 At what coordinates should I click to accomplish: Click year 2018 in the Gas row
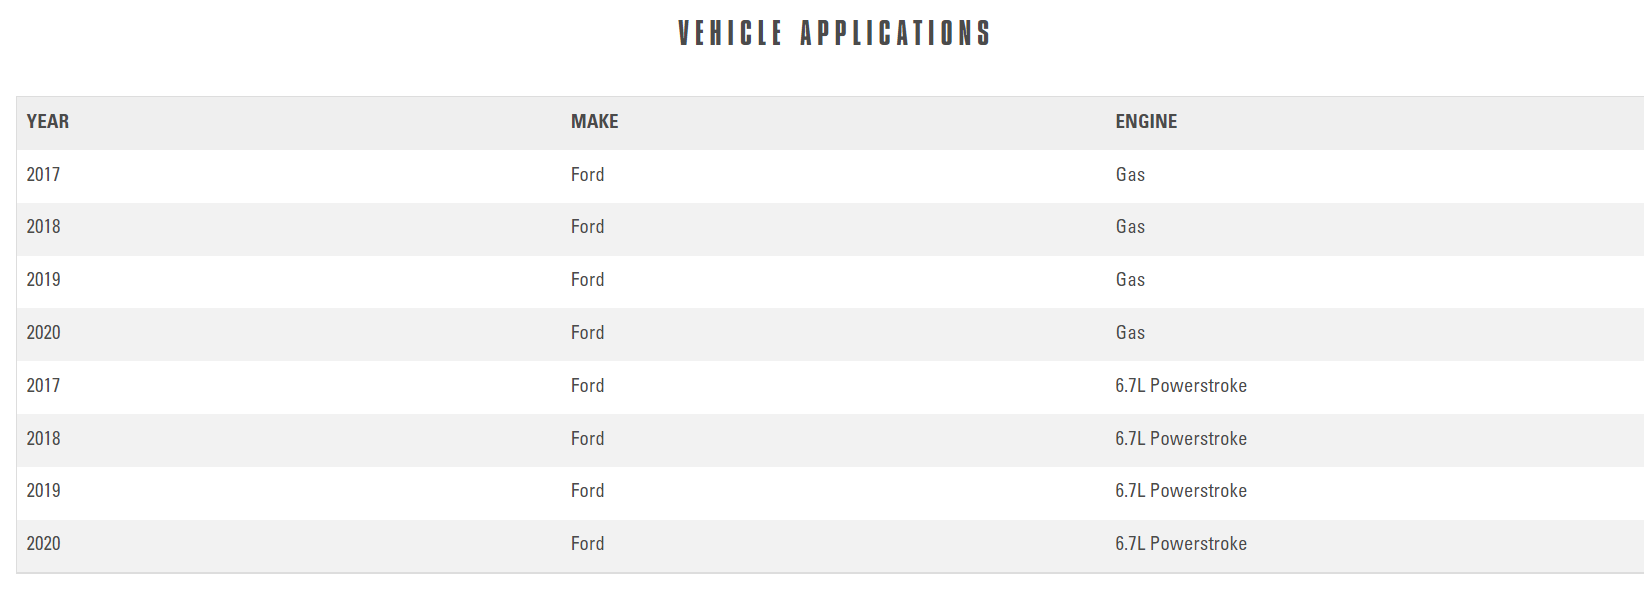point(43,227)
